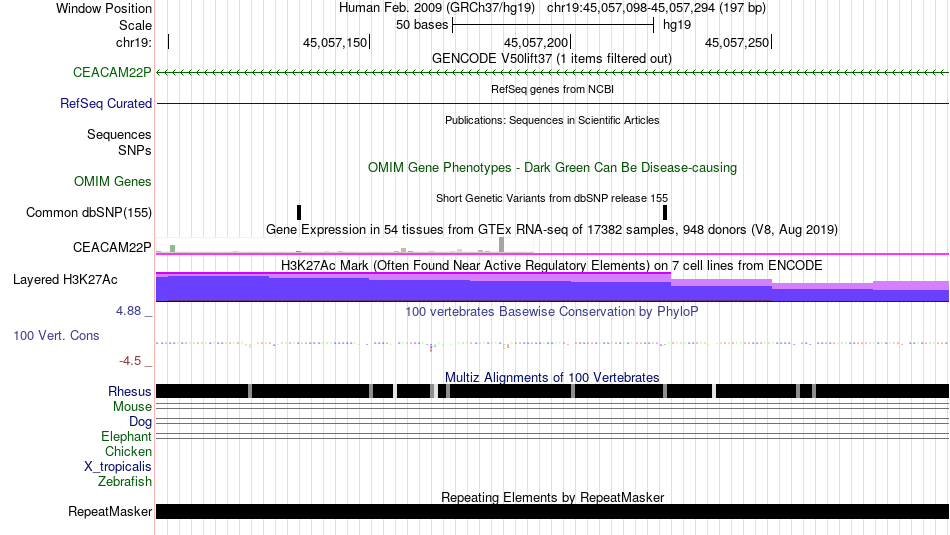Open OMIM Gene Phenotypes track title

point(552,168)
